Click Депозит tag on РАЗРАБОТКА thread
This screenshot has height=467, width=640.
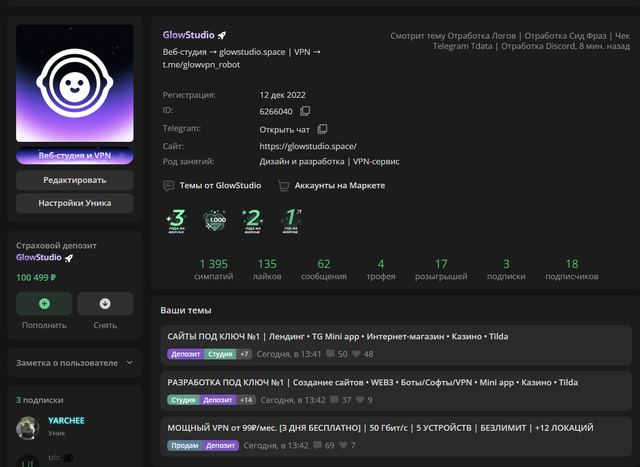point(218,400)
